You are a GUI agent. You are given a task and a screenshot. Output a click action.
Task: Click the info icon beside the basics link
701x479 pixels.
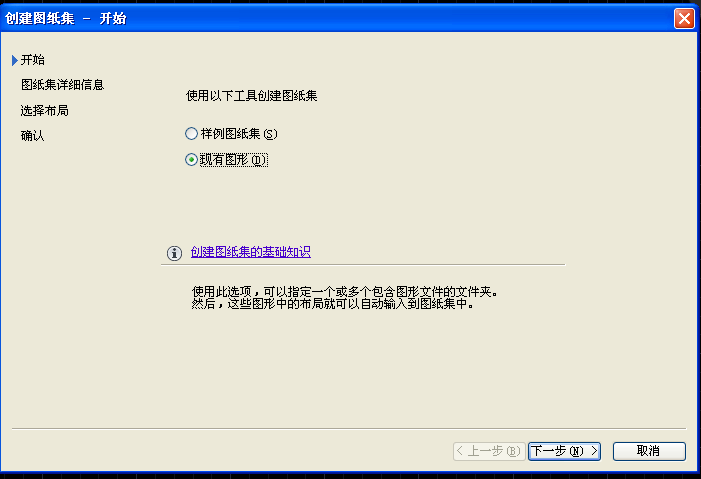coord(174,253)
